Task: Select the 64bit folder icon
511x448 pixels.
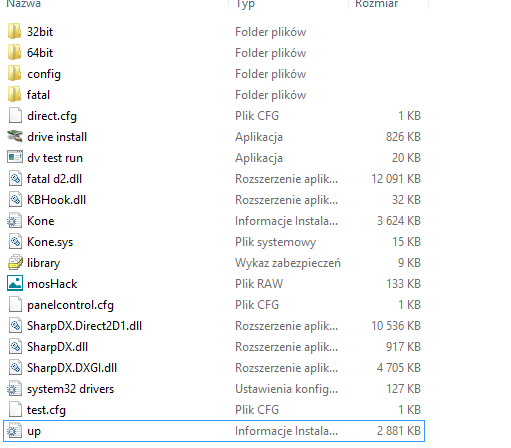Action: pyautogui.click(x=15, y=53)
